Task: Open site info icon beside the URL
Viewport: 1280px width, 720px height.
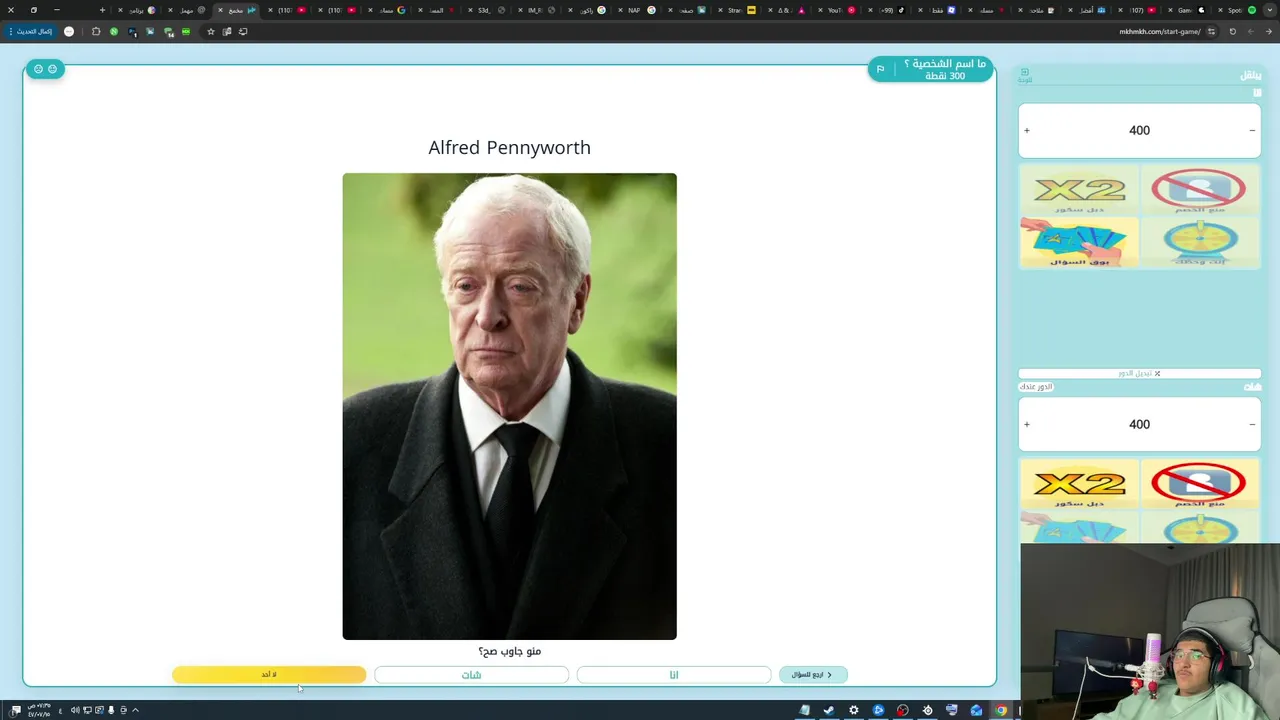Action: pyautogui.click(x=1211, y=31)
